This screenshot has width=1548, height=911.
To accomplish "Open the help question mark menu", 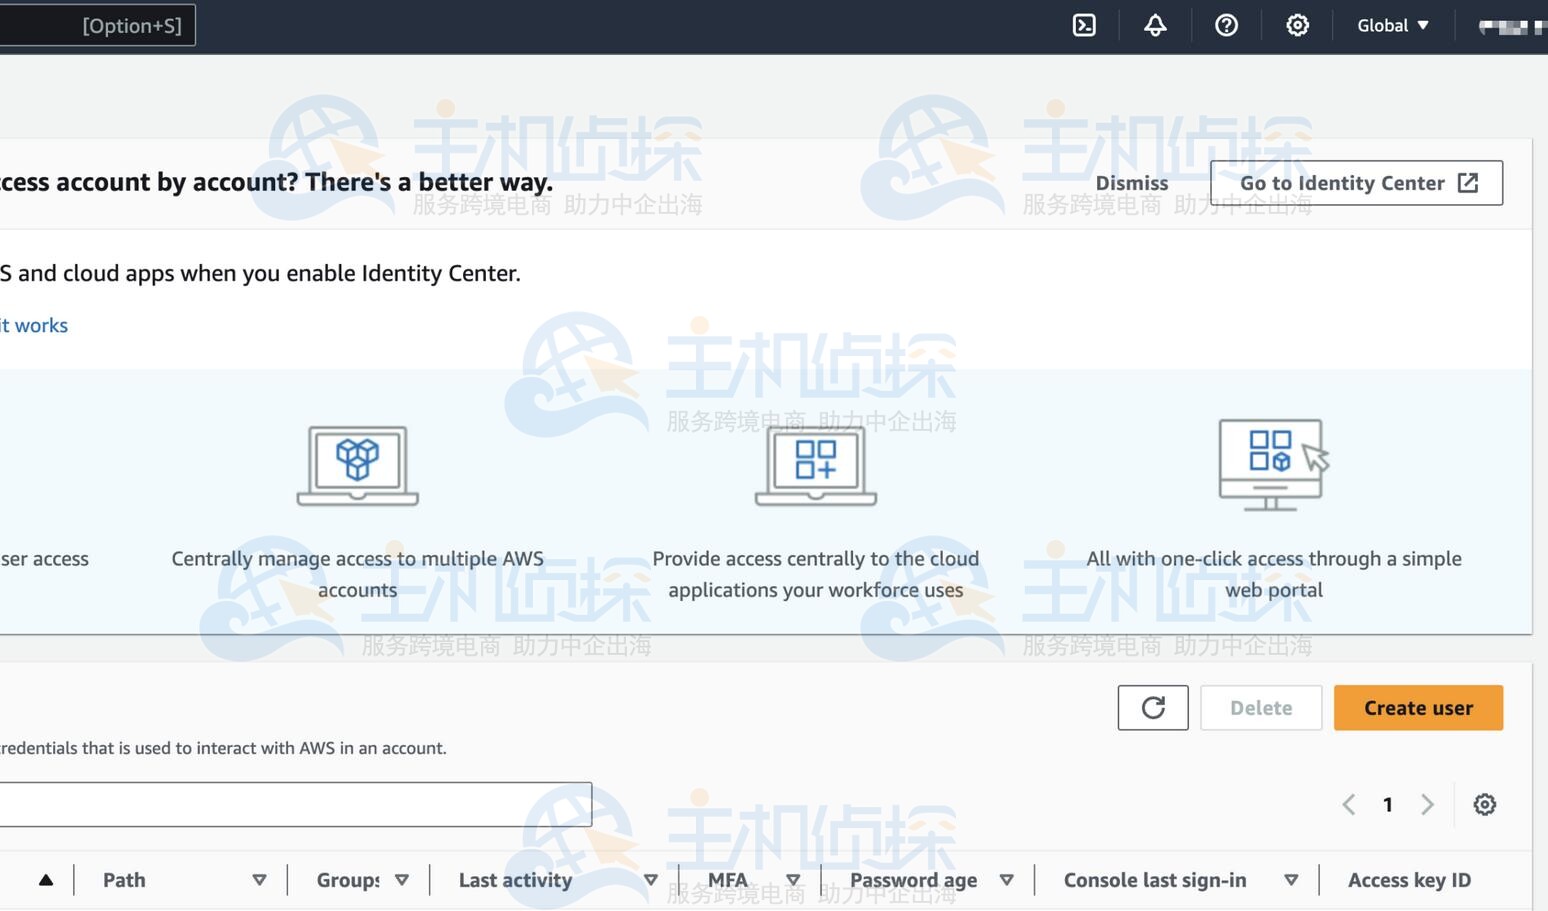I will pos(1226,26).
